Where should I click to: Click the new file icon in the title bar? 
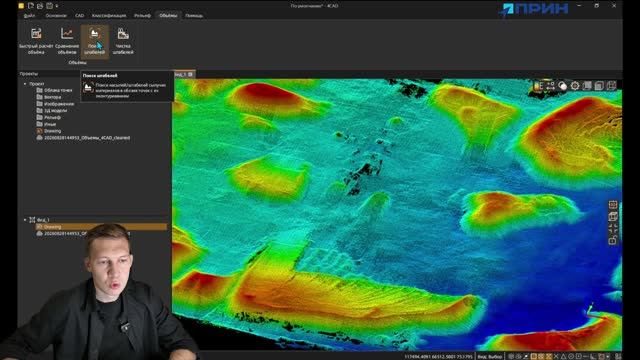pos(31,6)
